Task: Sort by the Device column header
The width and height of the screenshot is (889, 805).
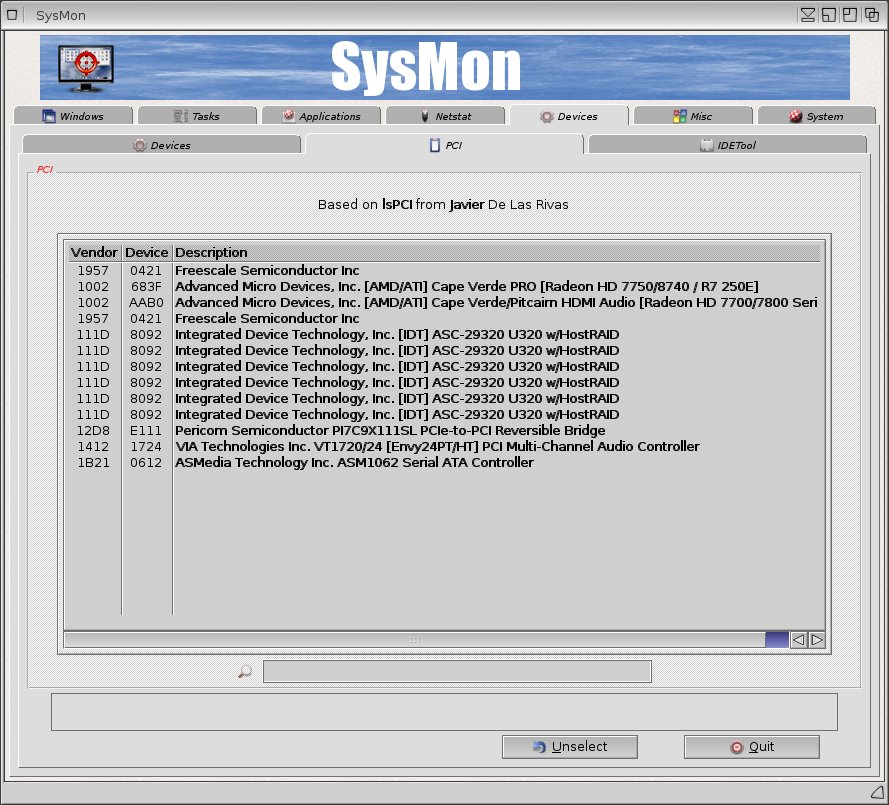Action: pos(146,252)
